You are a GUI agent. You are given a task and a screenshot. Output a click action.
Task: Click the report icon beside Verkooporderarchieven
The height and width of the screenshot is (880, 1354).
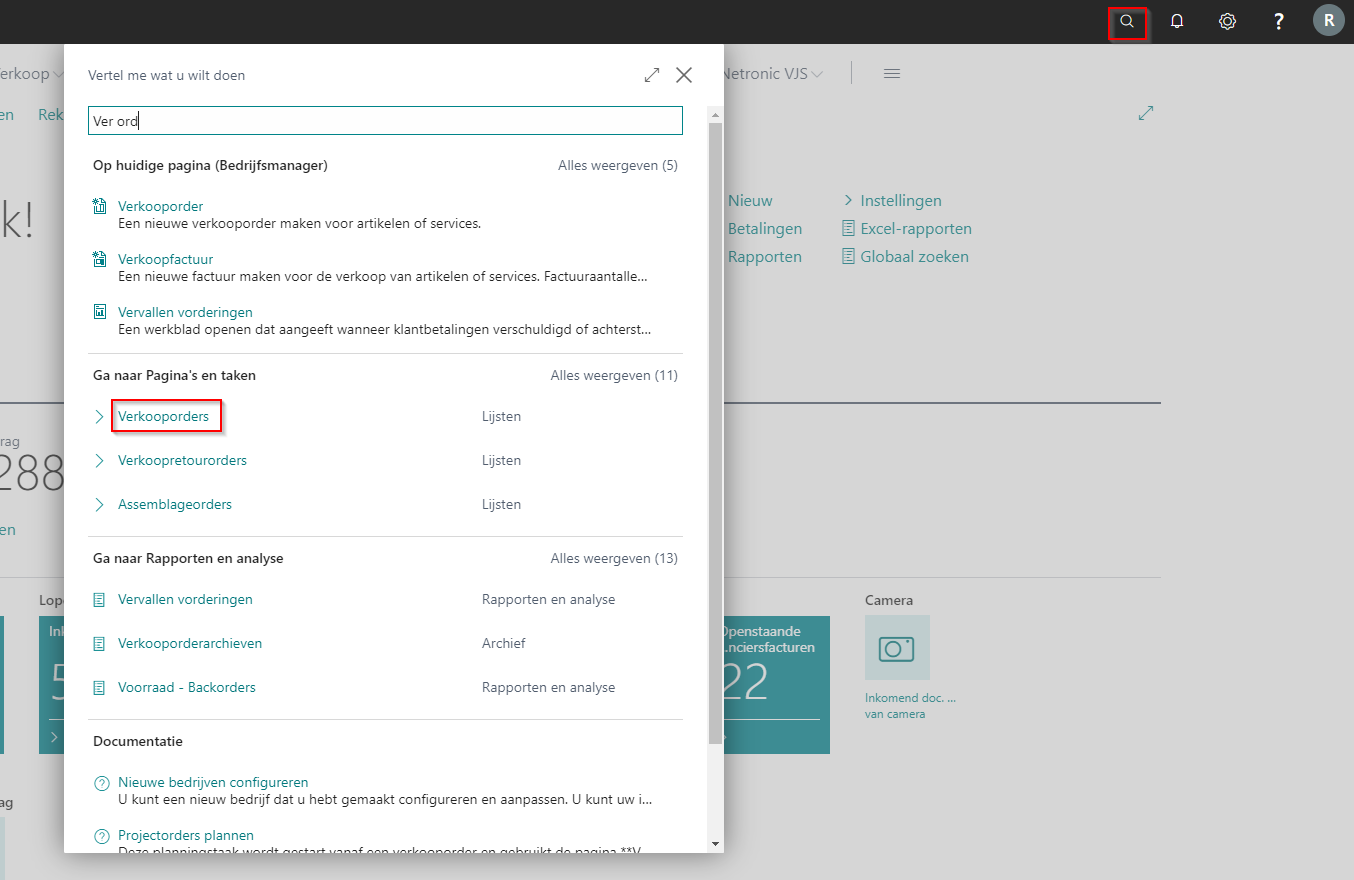coord(99,644)
